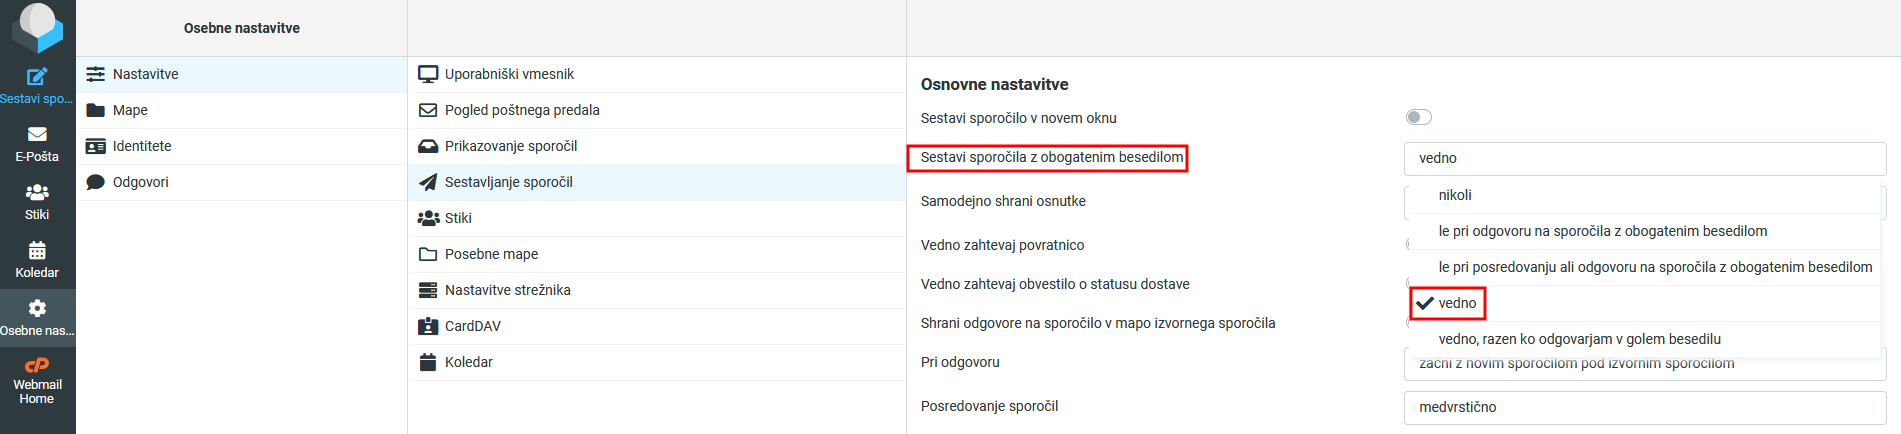Toggle 'Sestavi sporočilo v novem oknu' switch

(1418, 118)
